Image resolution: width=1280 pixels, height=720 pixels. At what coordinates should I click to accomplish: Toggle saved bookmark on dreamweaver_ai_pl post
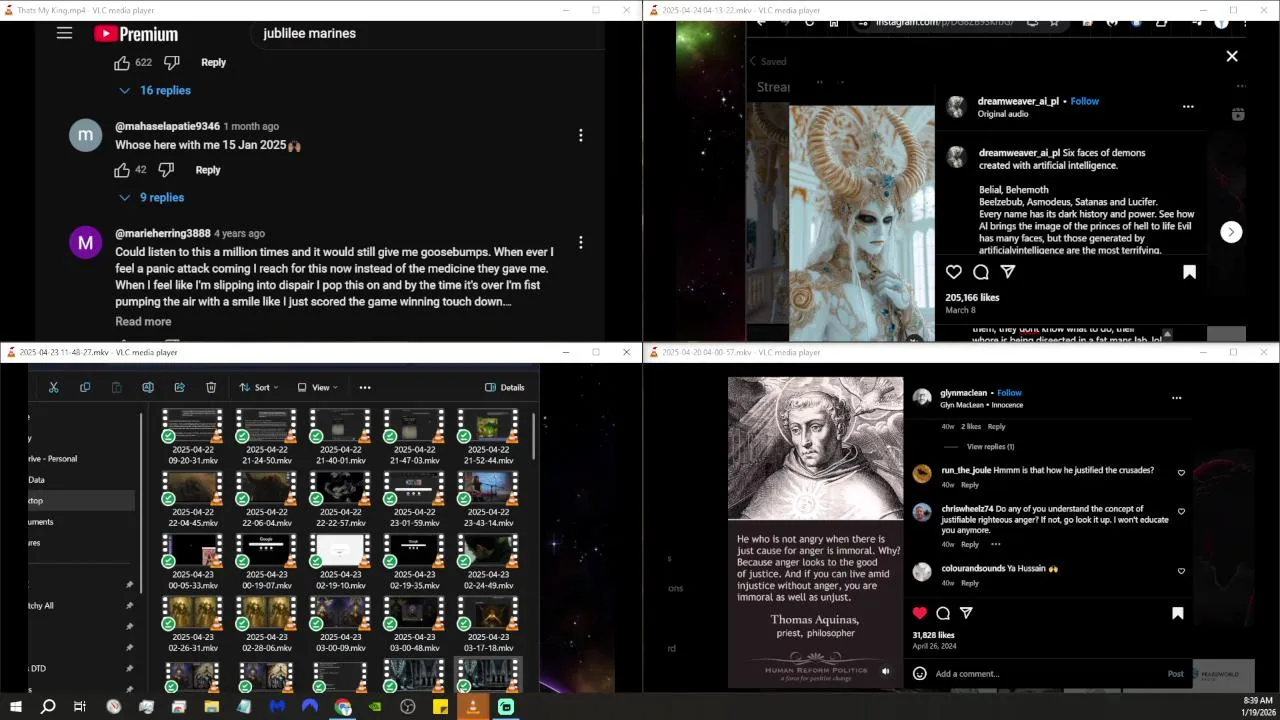pyautogui.click(x=1189, y=272)
